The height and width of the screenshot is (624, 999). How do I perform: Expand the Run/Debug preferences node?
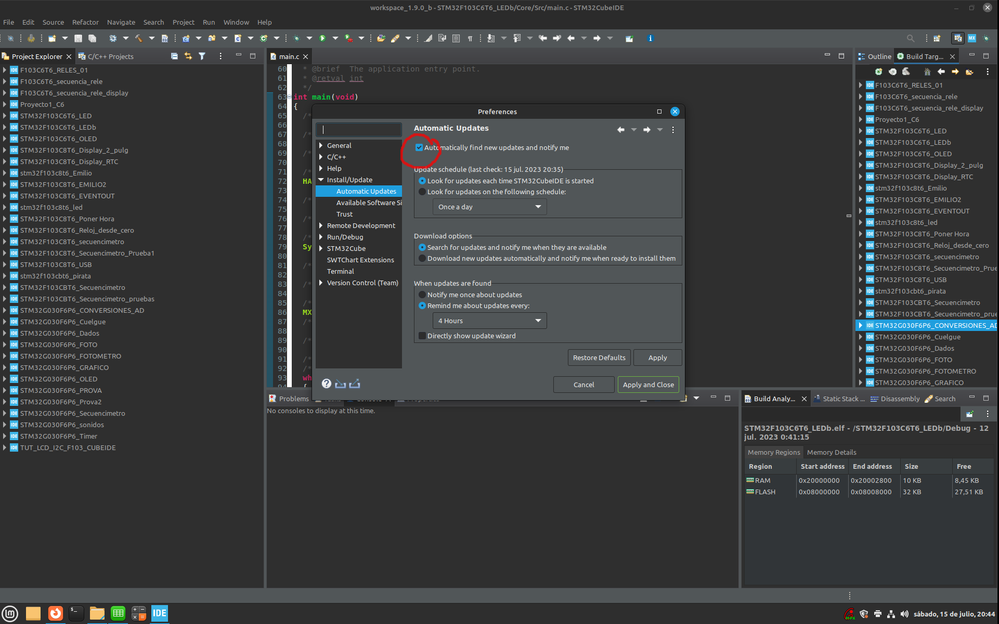tap(321, 237)
